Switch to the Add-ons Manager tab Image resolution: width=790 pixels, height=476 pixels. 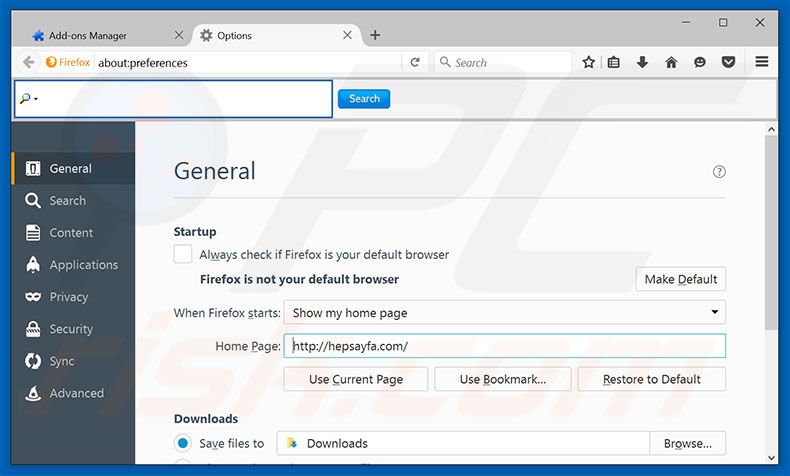pos(105,35)
